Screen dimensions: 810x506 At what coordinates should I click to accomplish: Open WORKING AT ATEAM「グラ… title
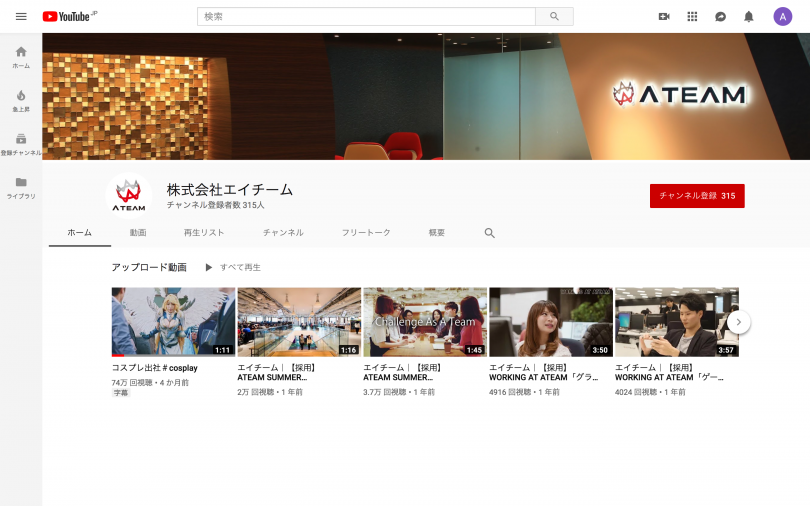coord(543,372)
